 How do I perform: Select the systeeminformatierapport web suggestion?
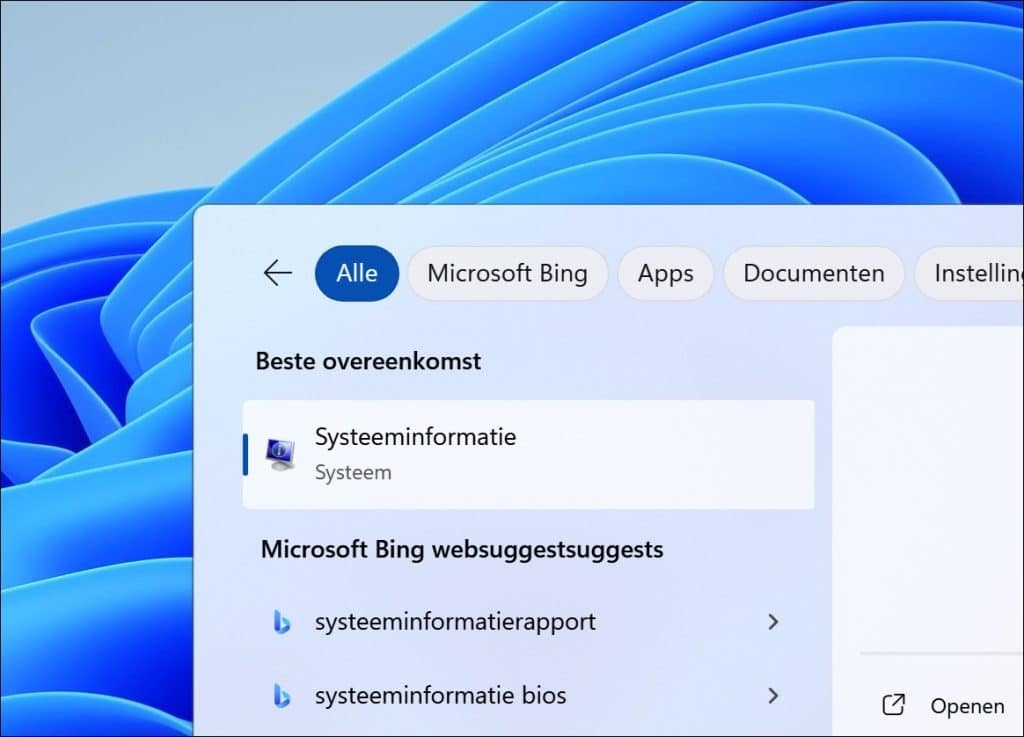pos(528,621)
